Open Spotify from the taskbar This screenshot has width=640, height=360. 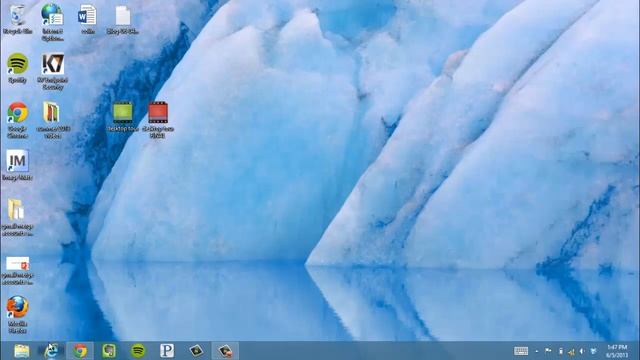tap(138, 351)
